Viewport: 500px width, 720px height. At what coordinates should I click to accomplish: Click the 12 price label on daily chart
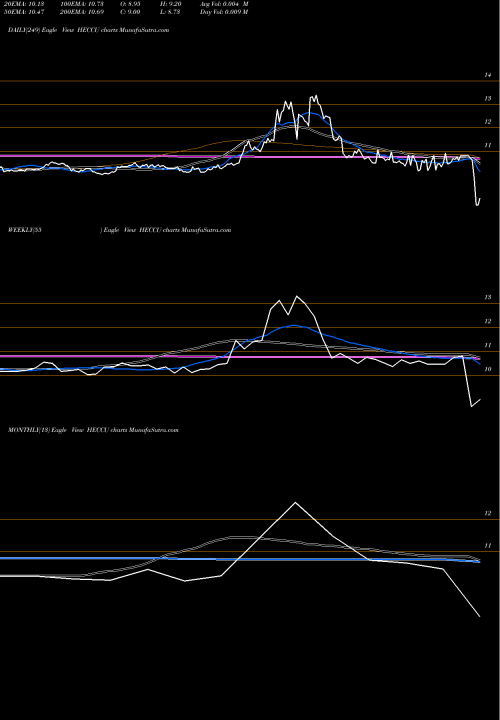[488, 122]
